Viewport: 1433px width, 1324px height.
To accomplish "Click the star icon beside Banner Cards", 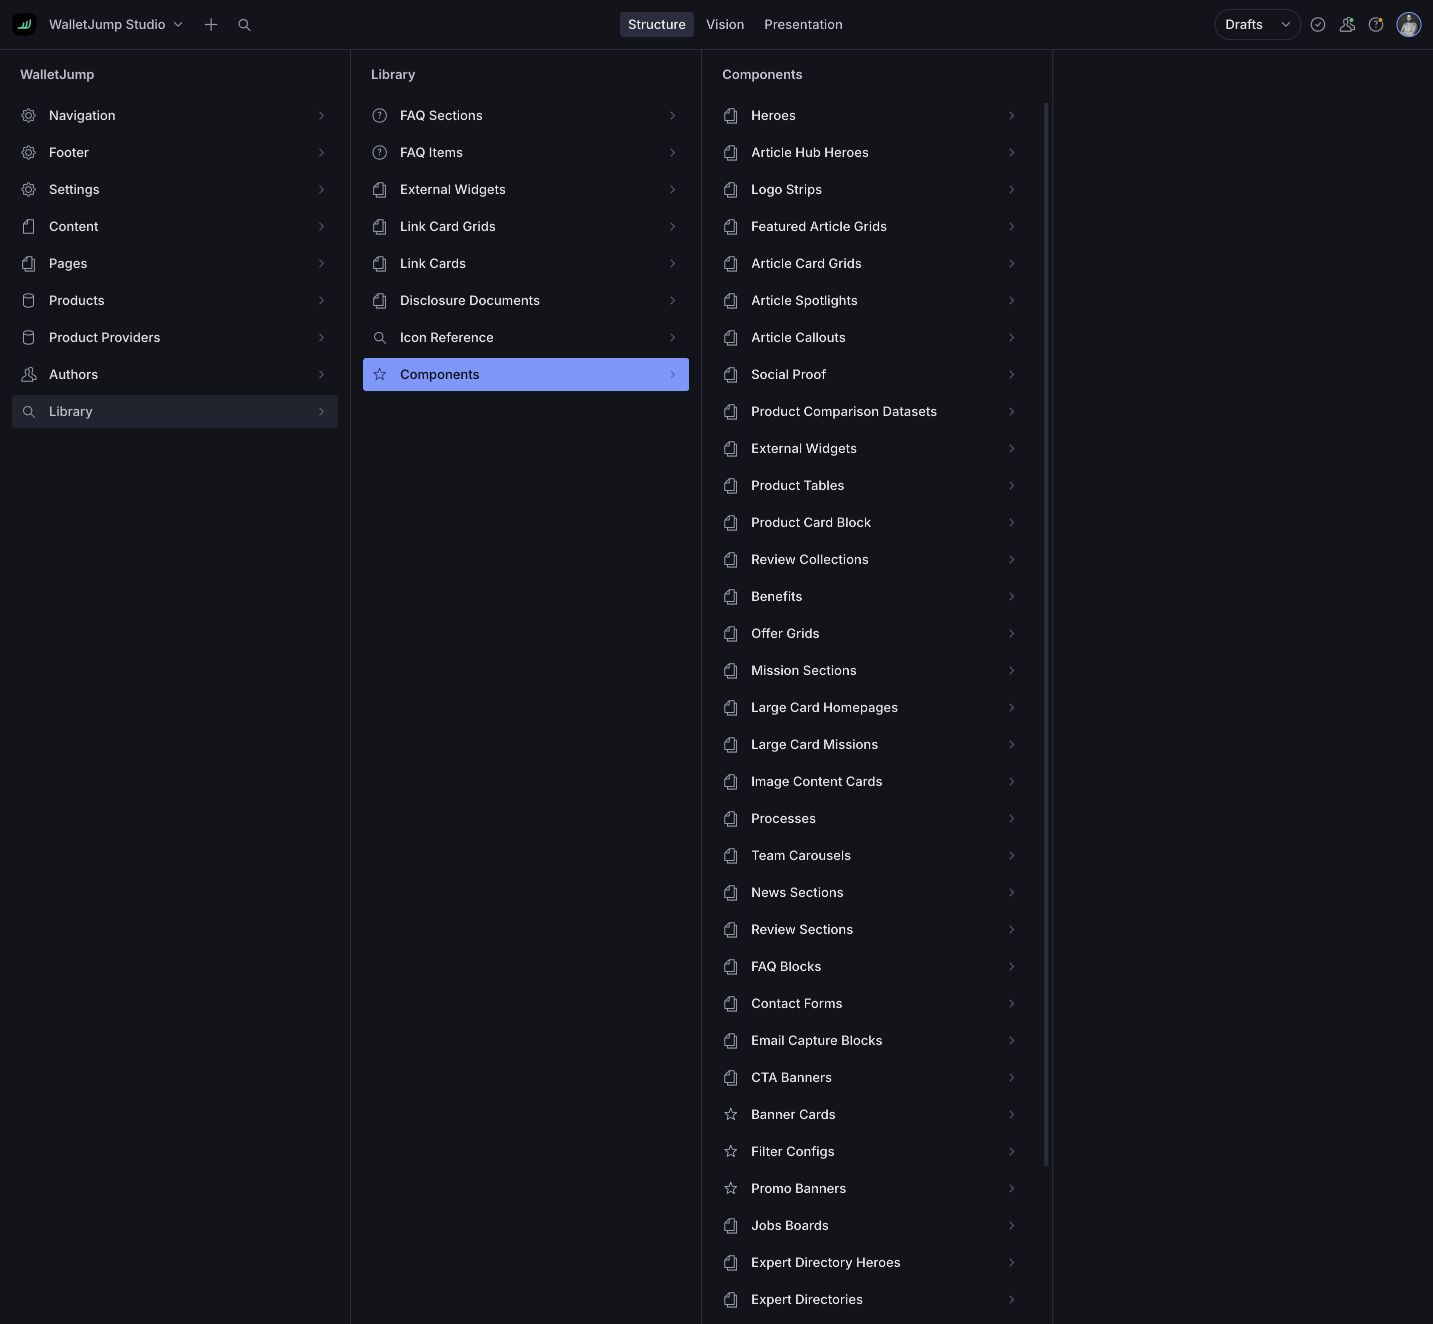I will (731, 1114).
